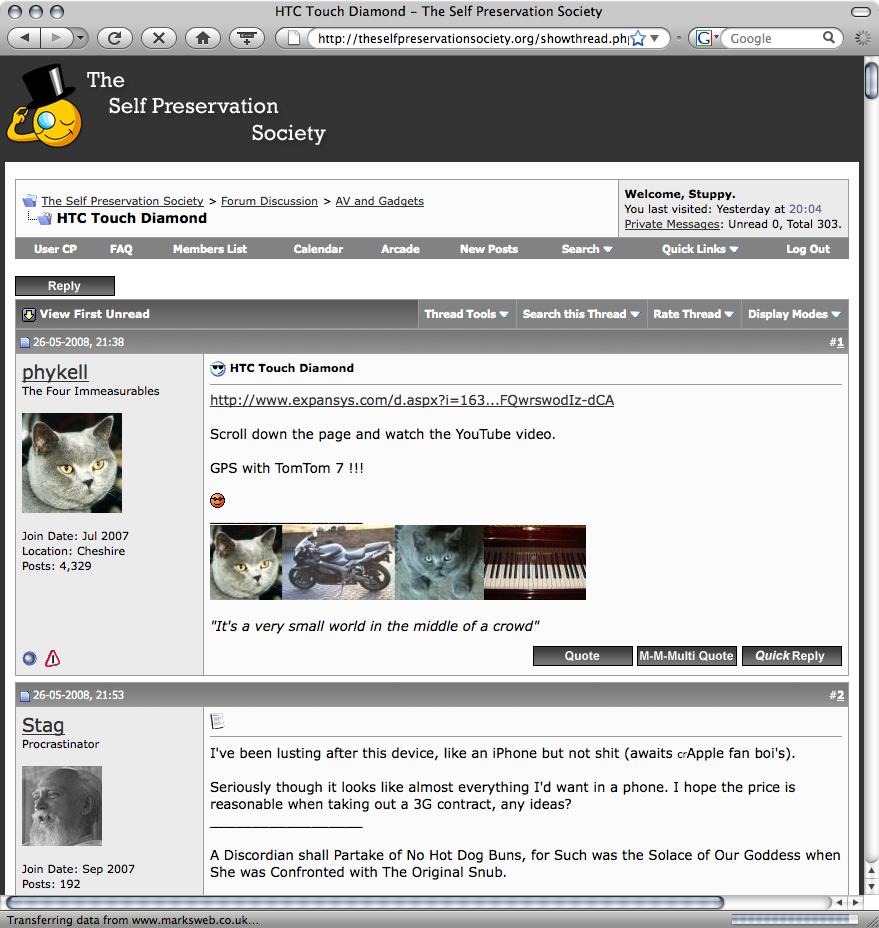
Task: Stop loading with the X toolbar icon
Action: (x=159, y=38)
